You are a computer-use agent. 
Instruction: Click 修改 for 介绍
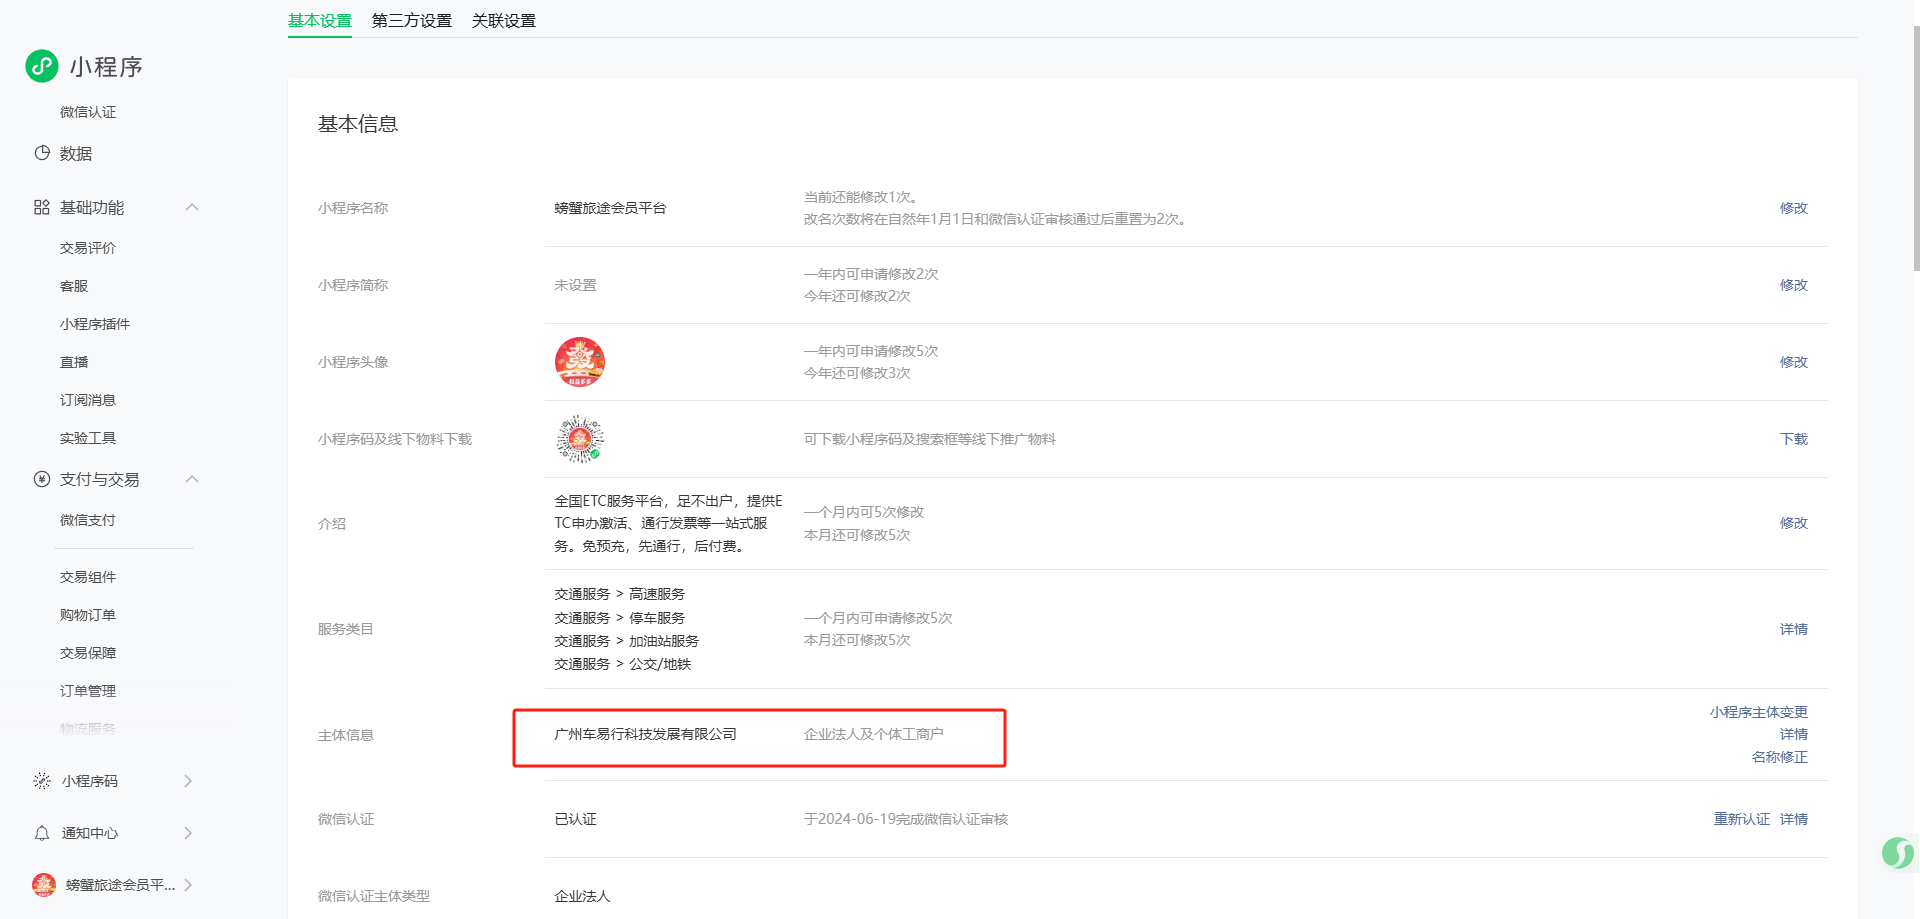tap(1794, 523)
